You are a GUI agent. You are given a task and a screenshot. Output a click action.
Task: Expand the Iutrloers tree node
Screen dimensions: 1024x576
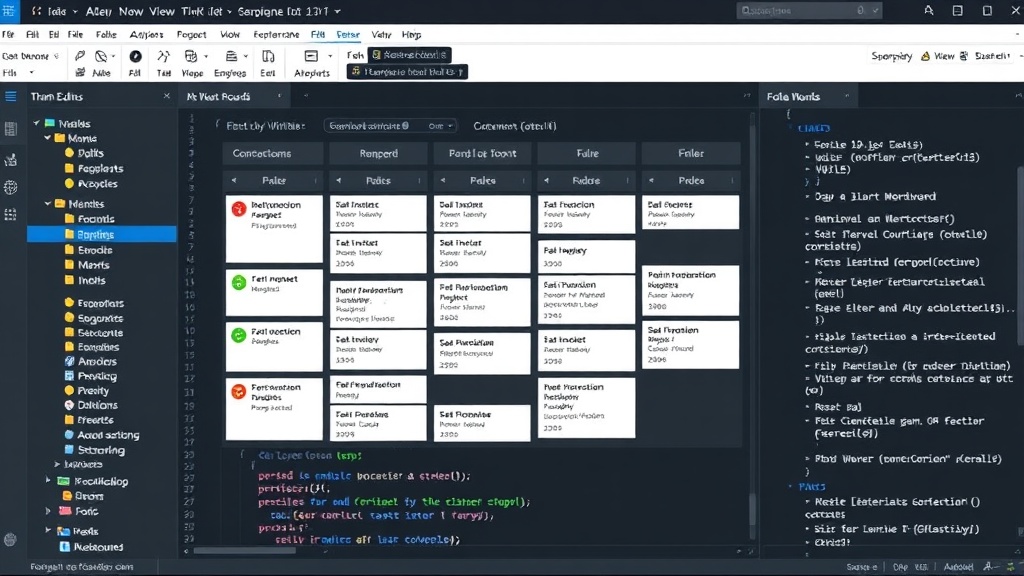(57, 464)
